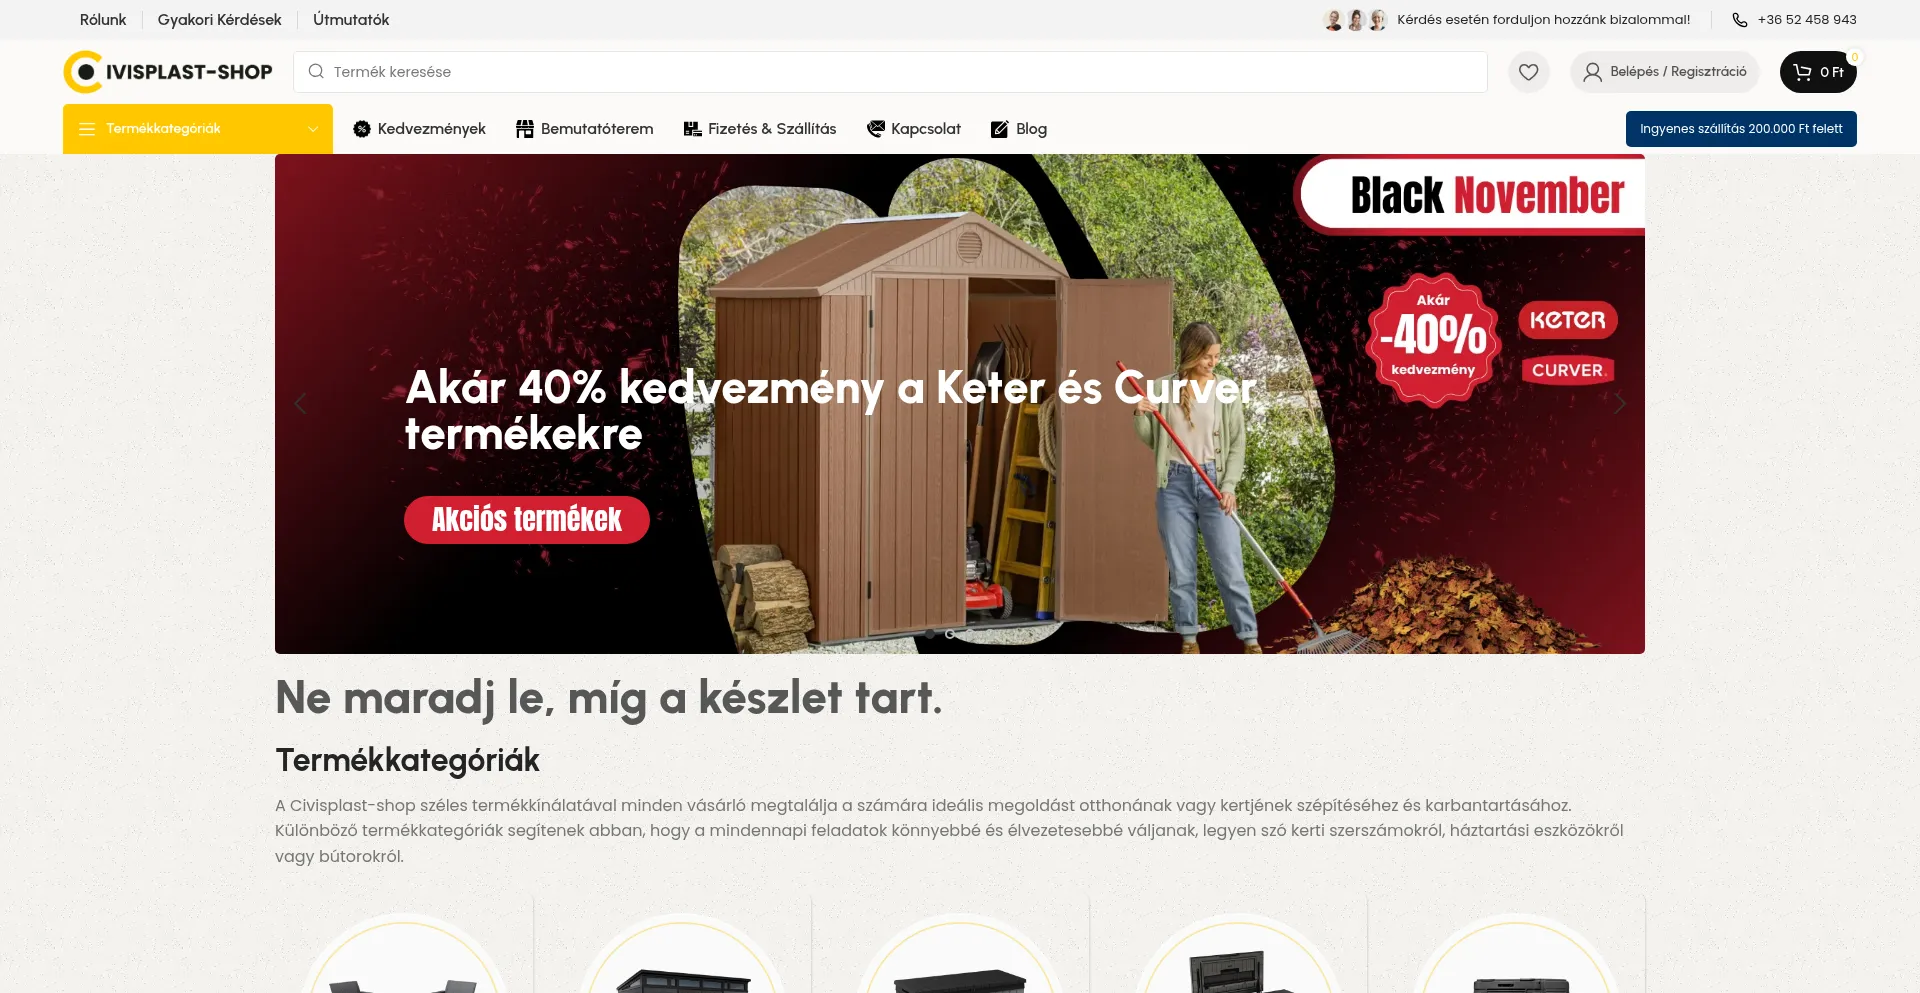This screenshot has width=1920, height=993.
Task: Open the shopping cart showing 0 Ft
Action: pos(1818,72)
